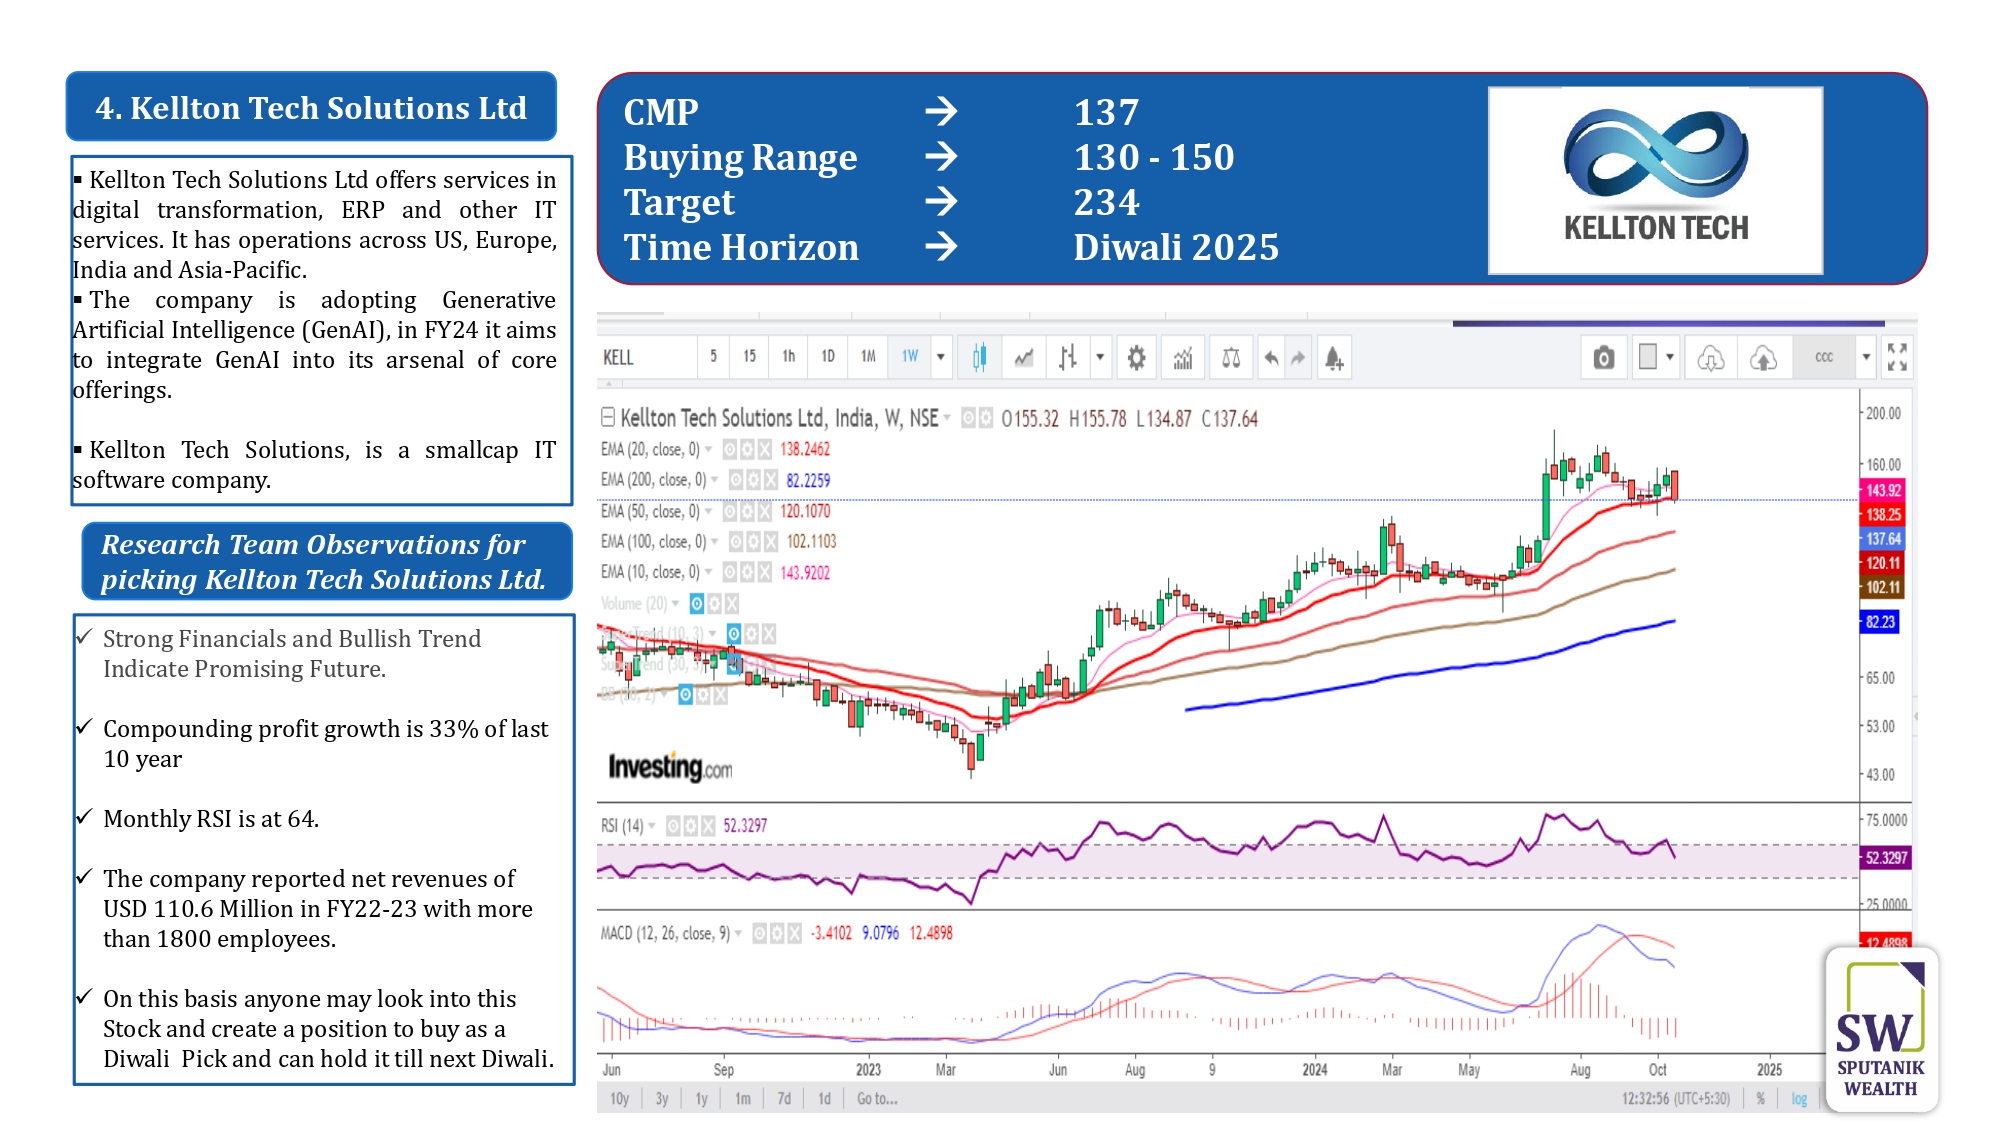Open settings gear for RSI (14)
2000x1125 pixels.
point(691,825)
